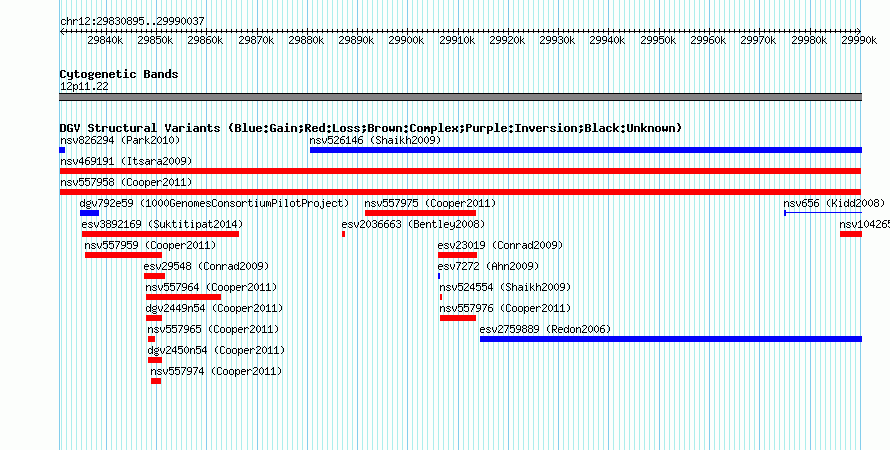Click the red nsv469191 loss bar
The width and height of the screenshot is (890, 450).
coord(460,171)
